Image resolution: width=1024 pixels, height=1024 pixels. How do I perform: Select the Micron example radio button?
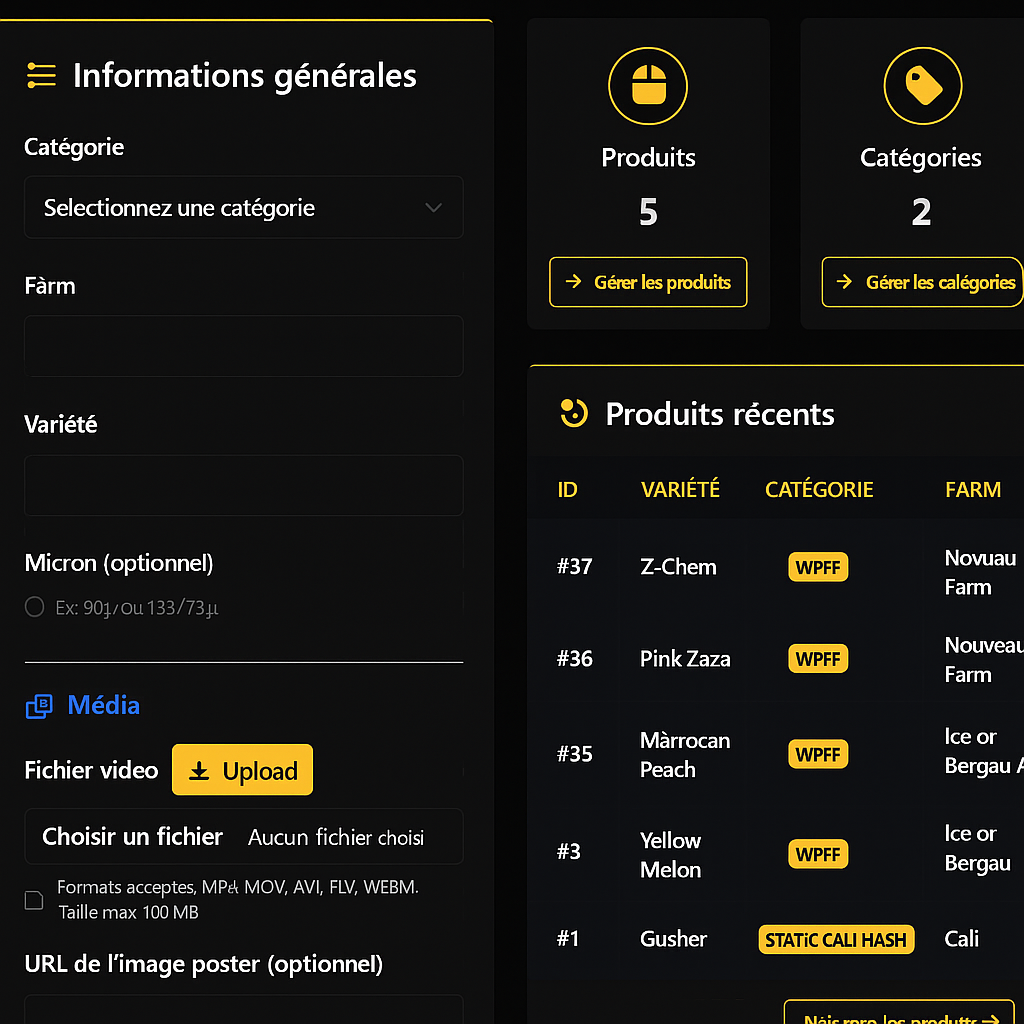click(x=34, y=607)
